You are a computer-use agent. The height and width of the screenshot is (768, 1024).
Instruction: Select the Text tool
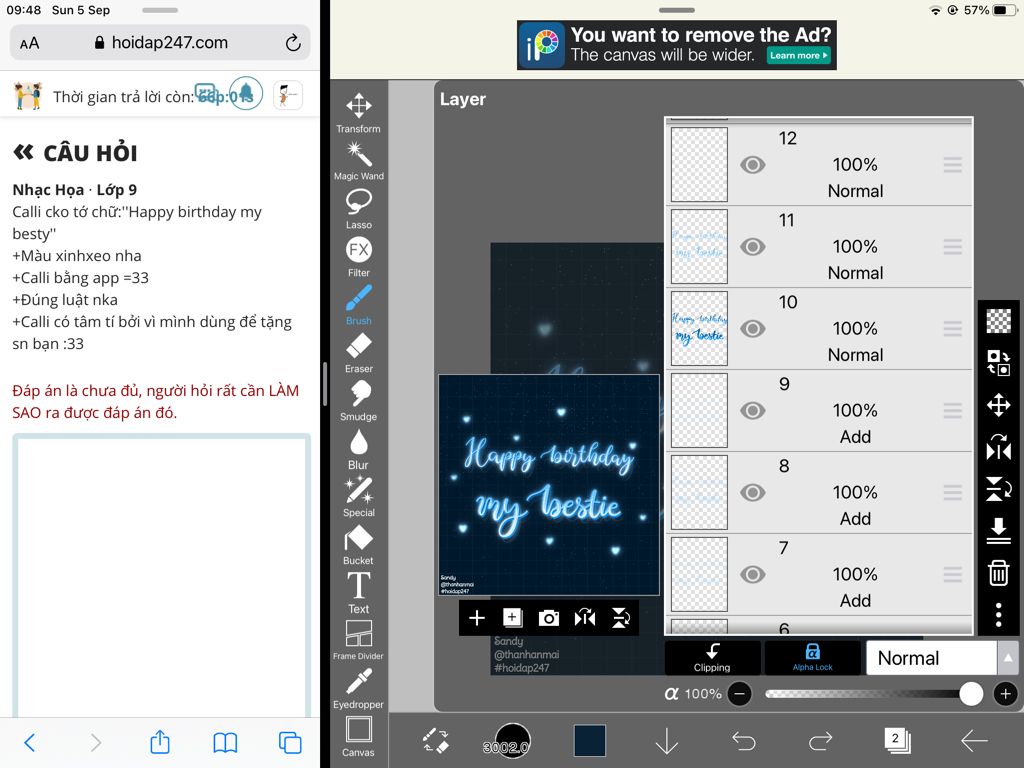point(359,592)
